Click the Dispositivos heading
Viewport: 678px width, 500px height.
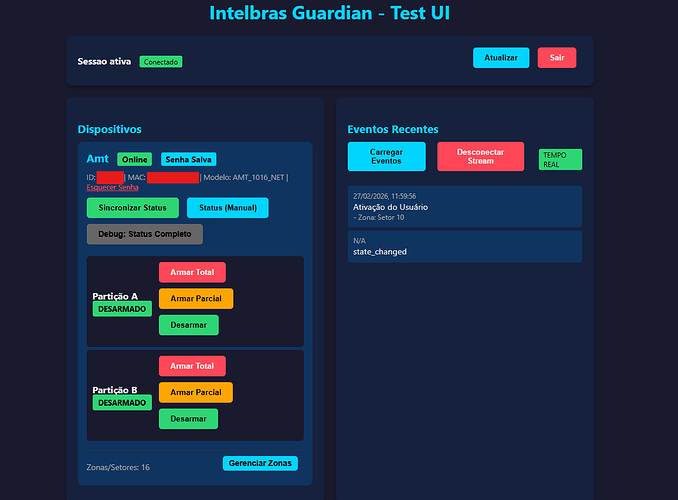[x=110, y=129]
